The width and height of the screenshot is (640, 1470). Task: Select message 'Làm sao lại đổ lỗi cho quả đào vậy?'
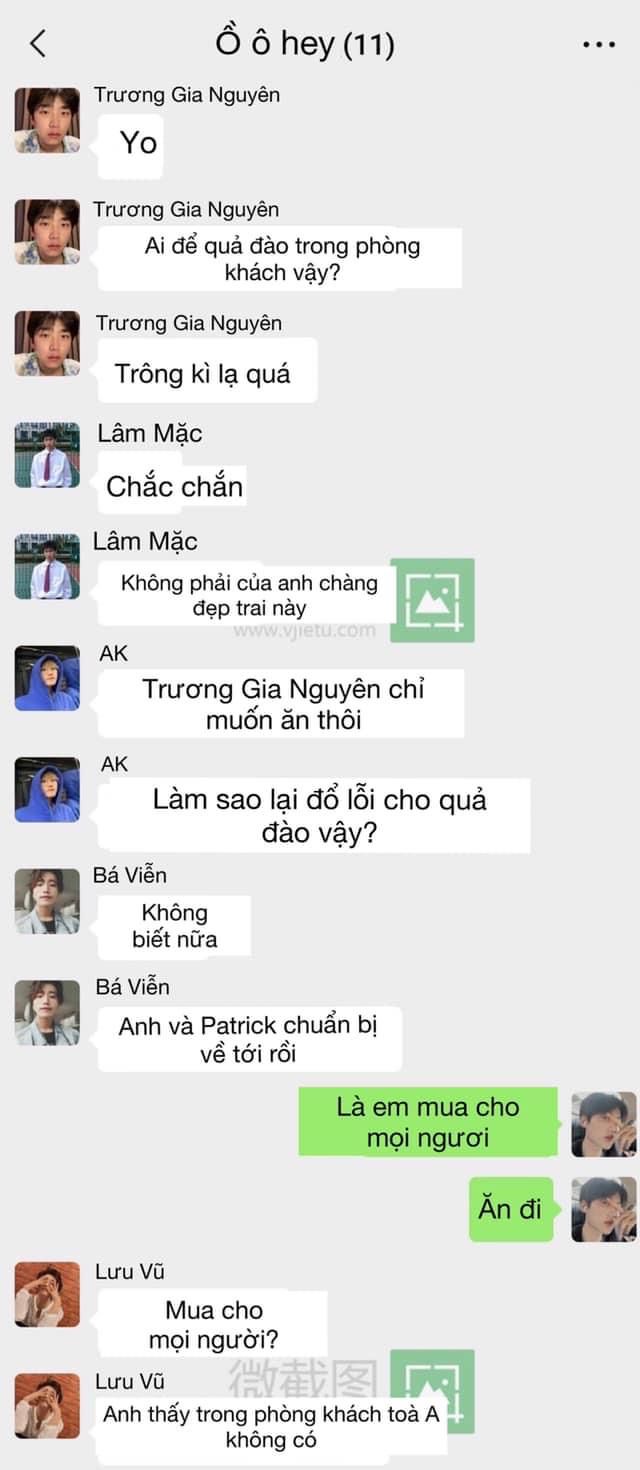[x=319, y=816]
